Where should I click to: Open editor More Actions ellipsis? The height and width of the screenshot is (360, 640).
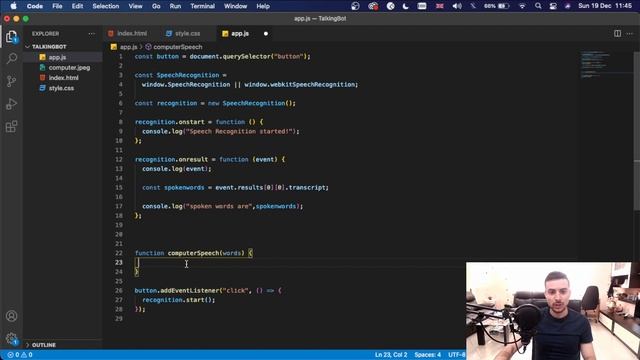click(x=629, y=33)
